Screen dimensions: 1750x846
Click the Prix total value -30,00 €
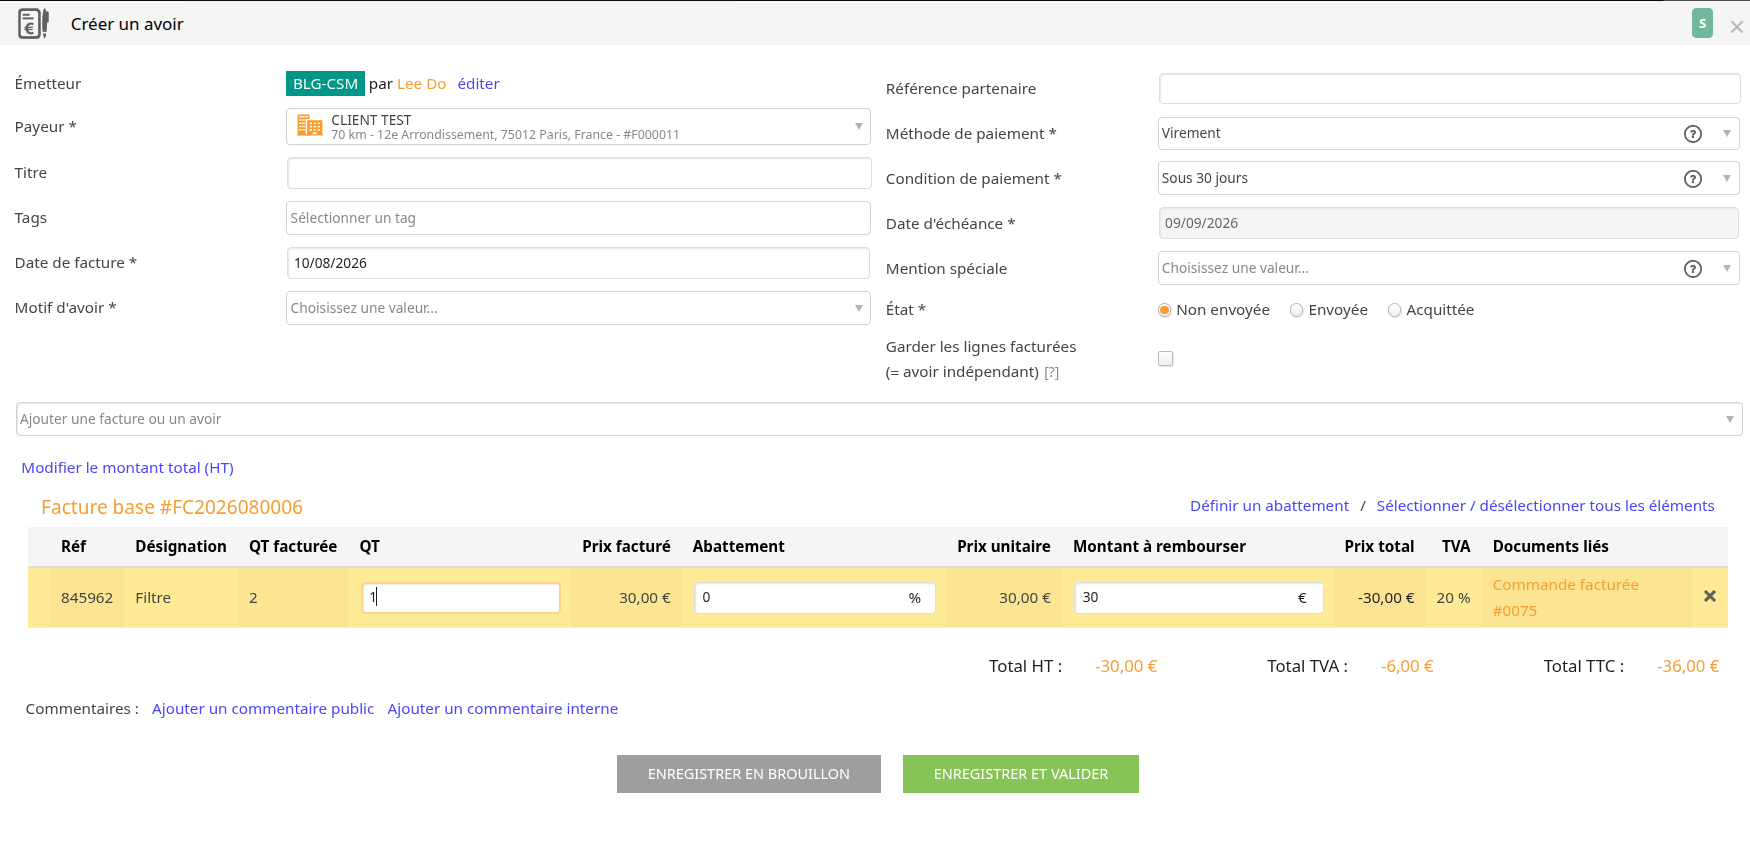point(1386,598)
